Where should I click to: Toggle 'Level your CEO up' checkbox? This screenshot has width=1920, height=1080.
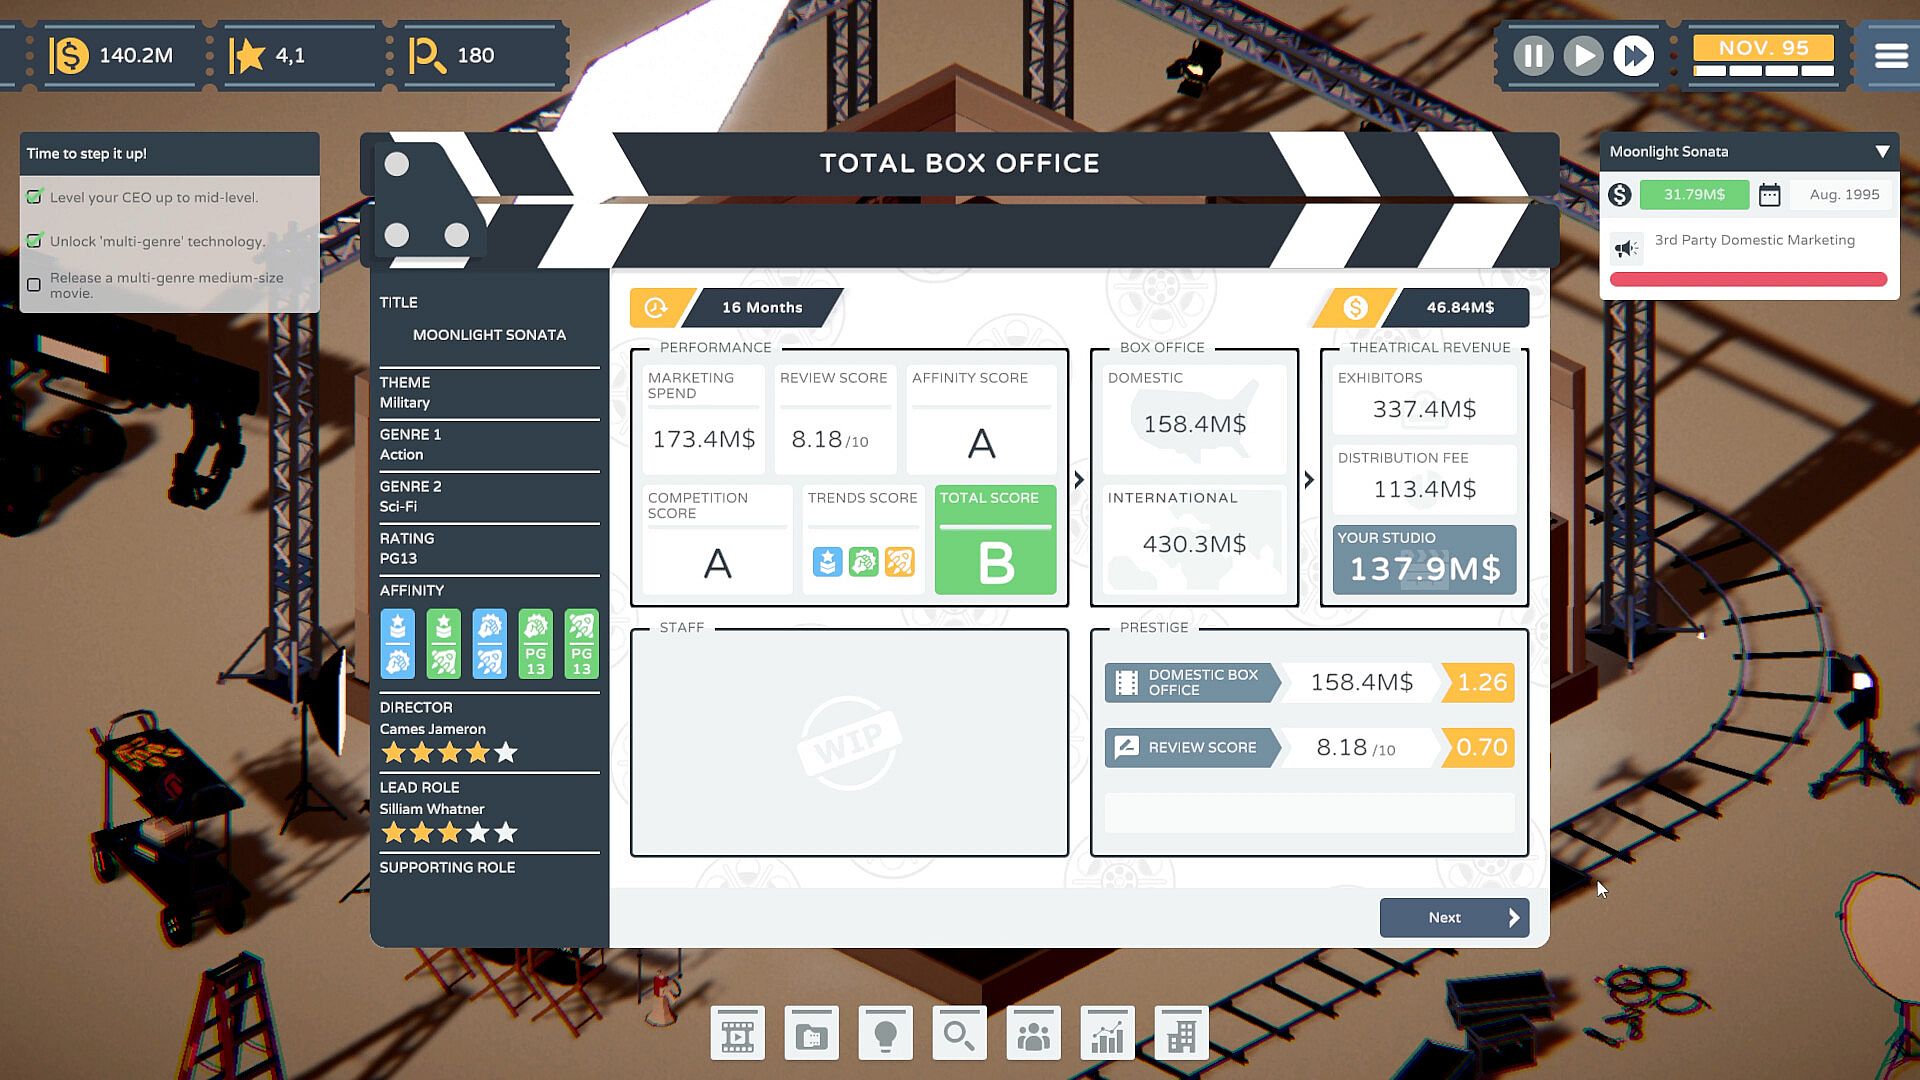pyautogui.click(x=35, y=197)
